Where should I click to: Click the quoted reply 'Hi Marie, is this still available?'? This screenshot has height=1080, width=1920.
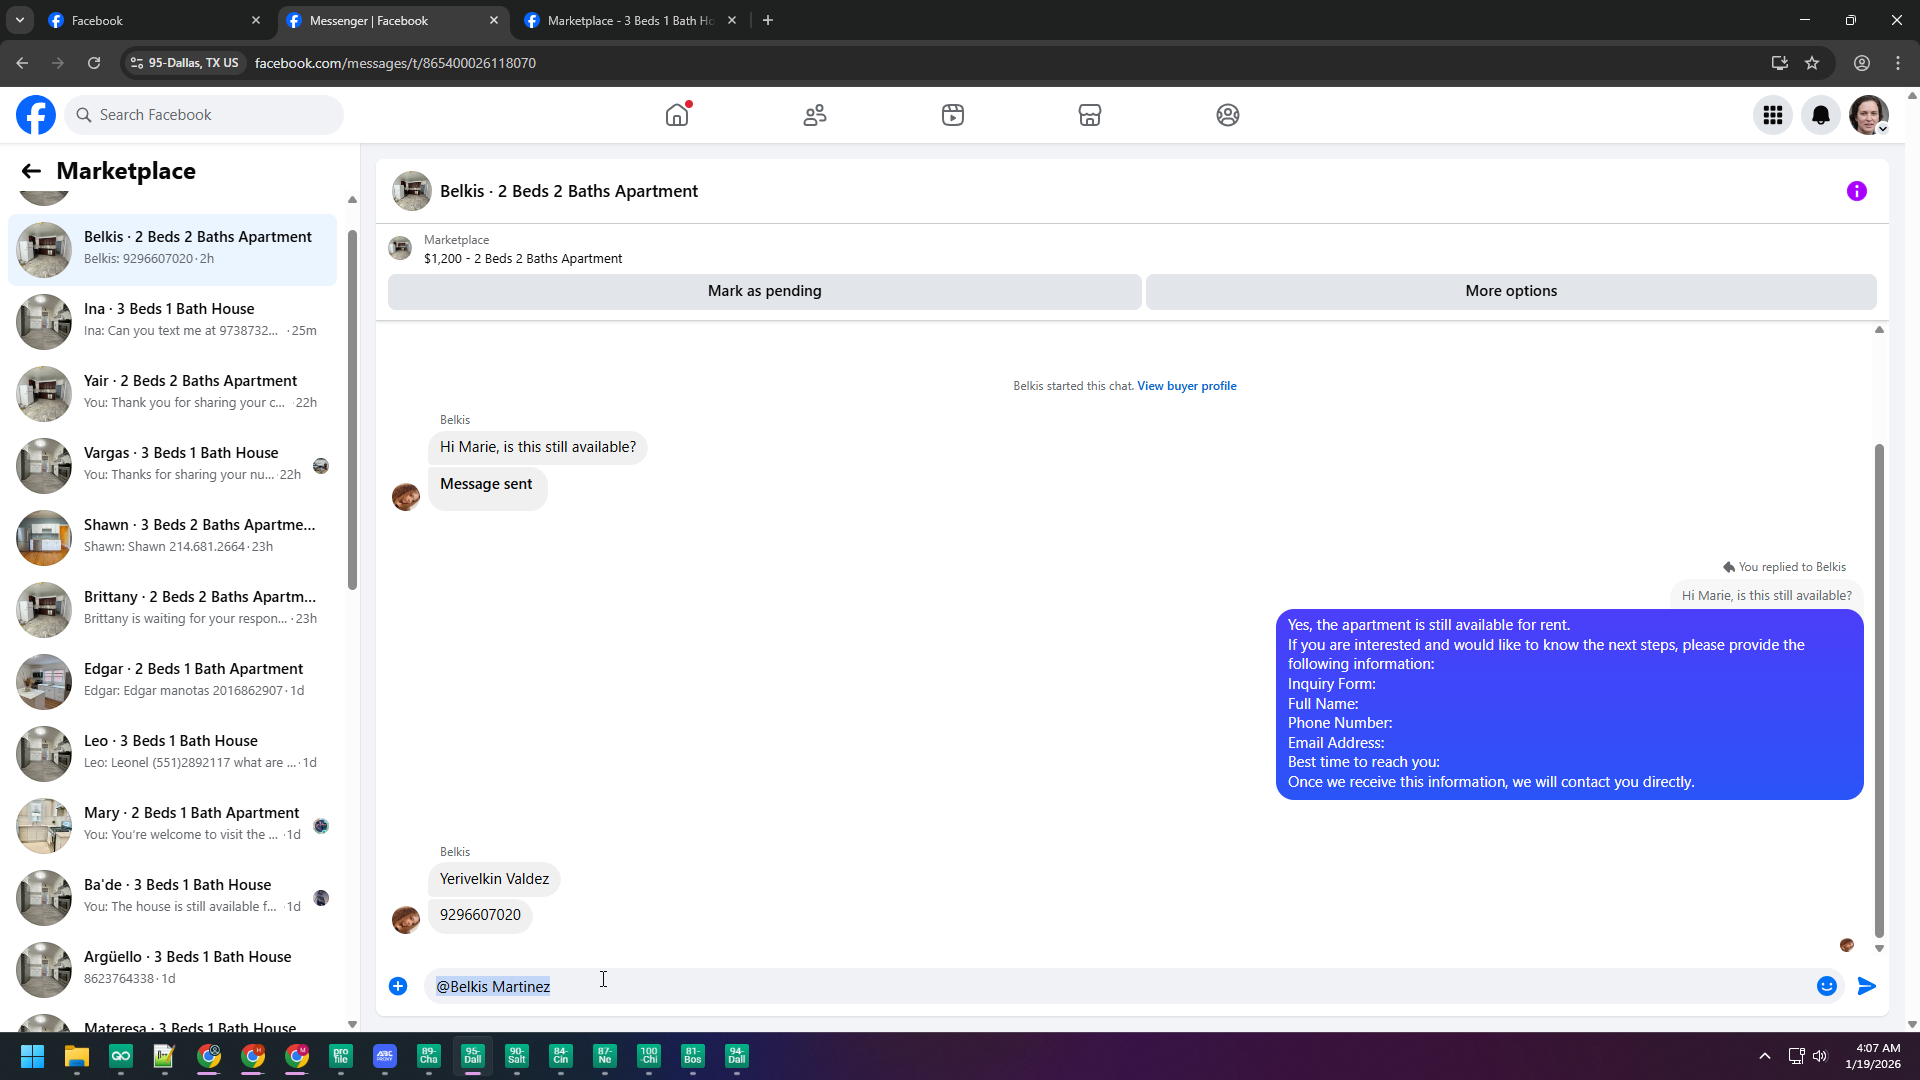click(1766, 595)
